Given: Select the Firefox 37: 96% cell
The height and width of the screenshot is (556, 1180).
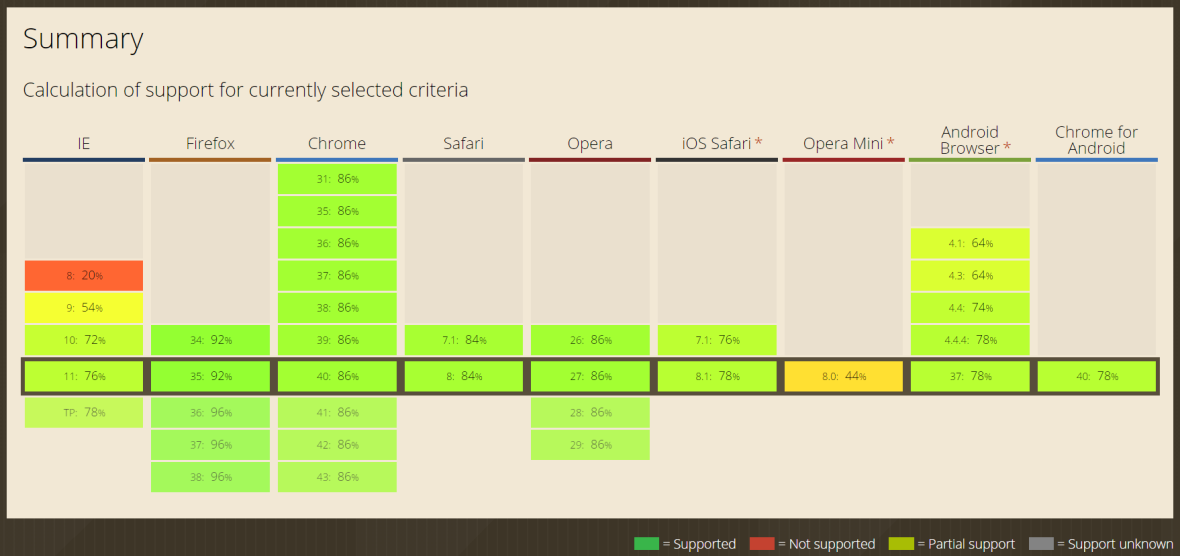Looking at the screenshot, I should [x=210, y=445].
